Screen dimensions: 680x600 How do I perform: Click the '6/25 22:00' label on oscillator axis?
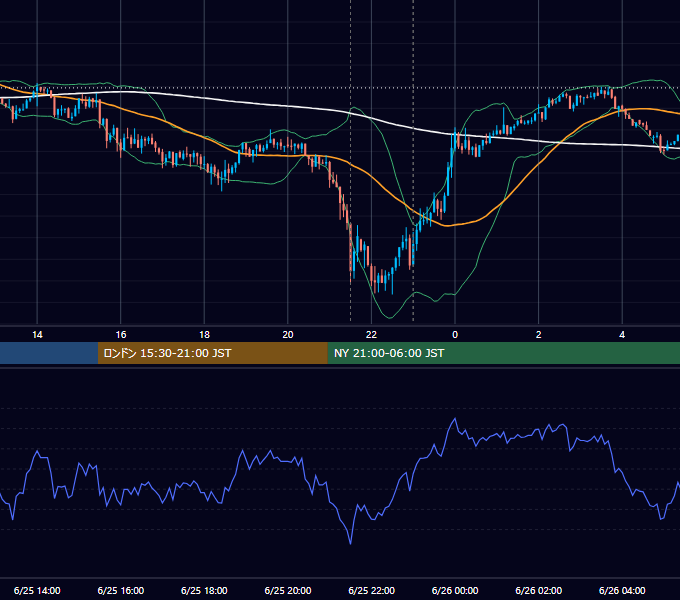(371, 590)
